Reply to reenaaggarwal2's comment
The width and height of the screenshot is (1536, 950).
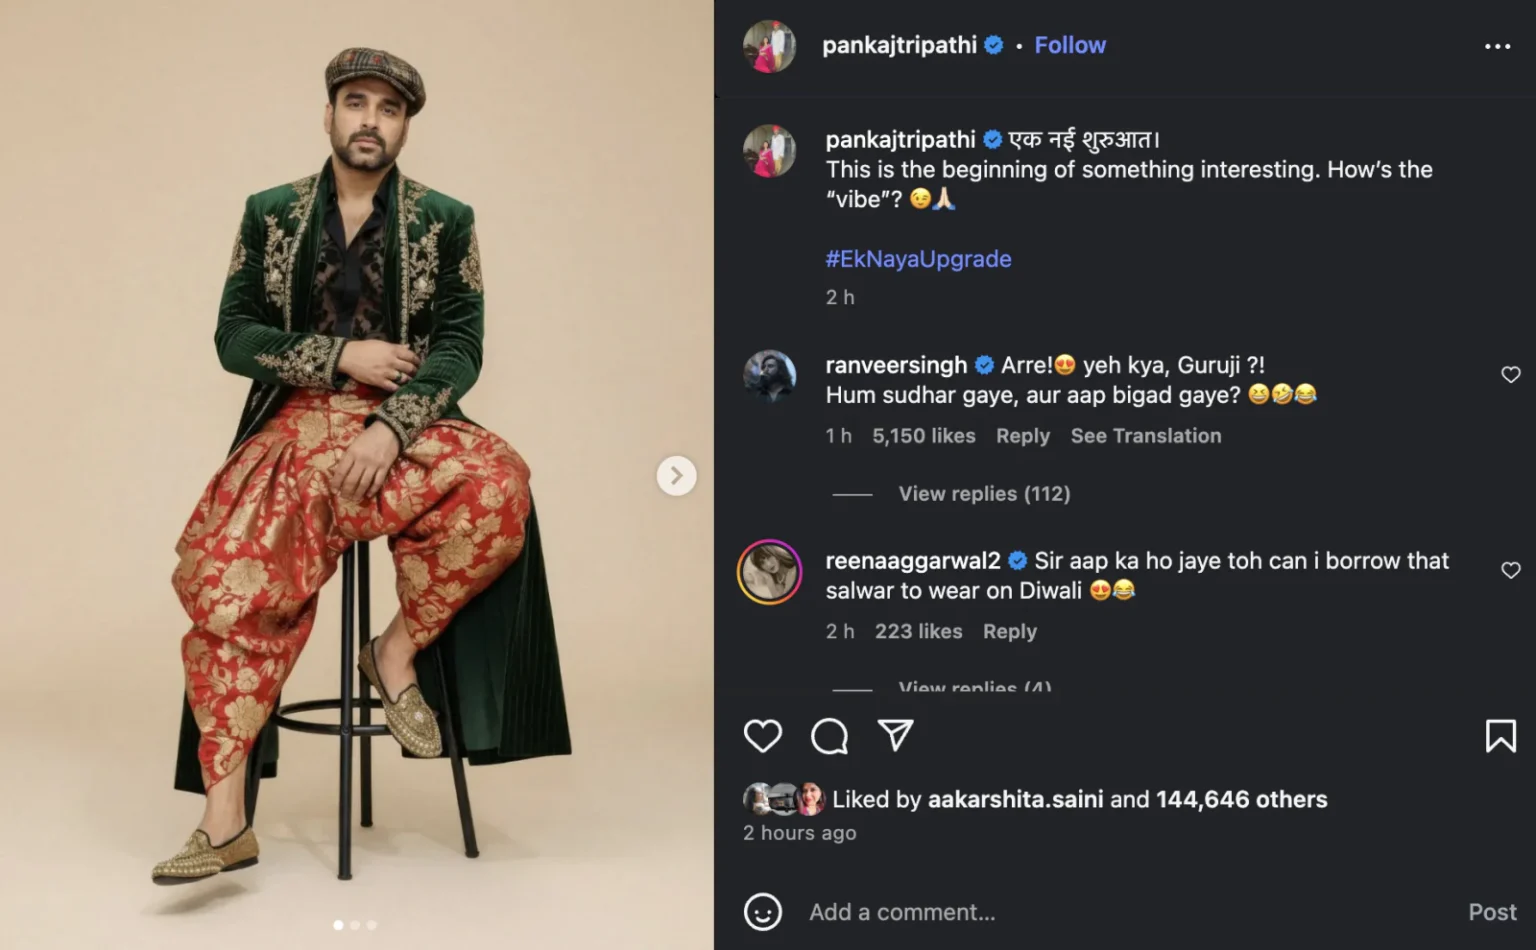[1009, 631]
